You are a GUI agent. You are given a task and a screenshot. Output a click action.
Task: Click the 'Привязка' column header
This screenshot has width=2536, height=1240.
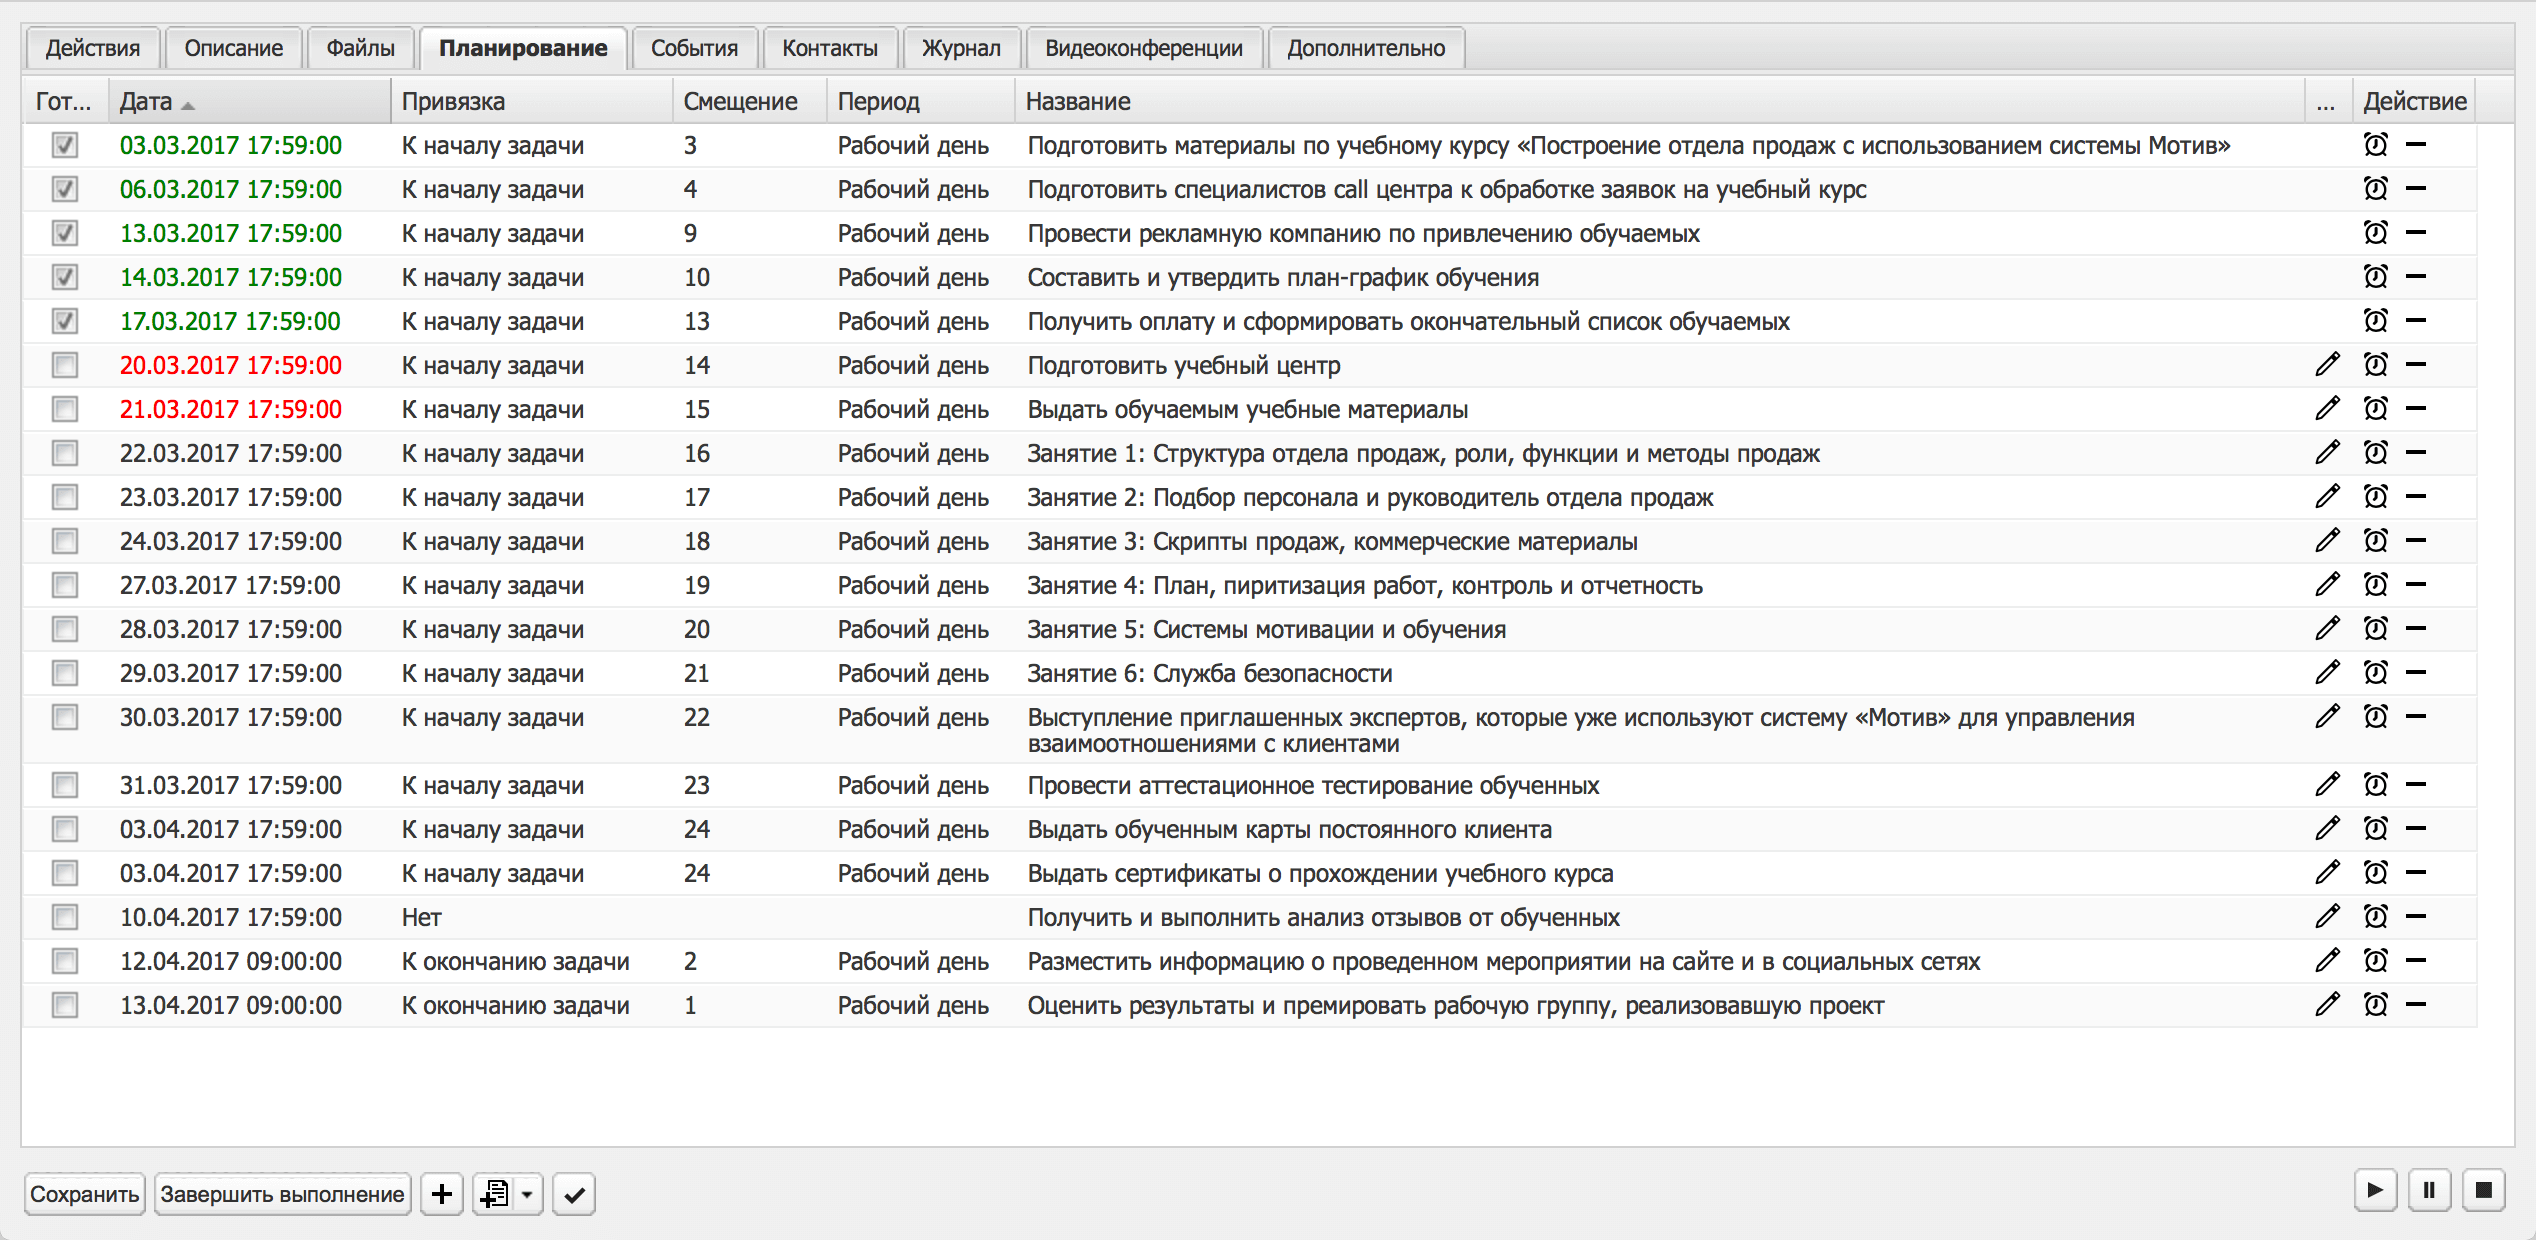pyautogui.click(x=531, y=101)
